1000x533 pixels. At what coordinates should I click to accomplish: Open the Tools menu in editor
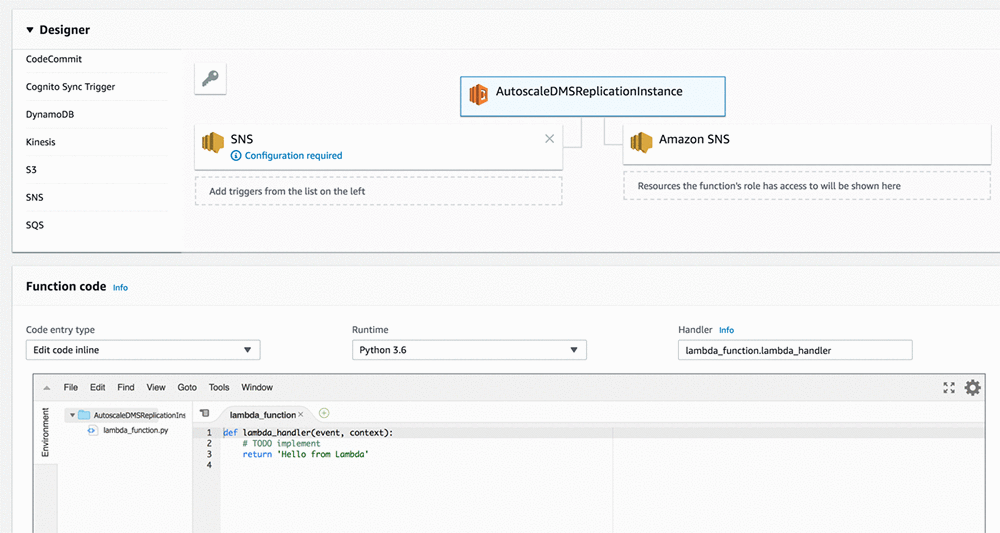219,387
